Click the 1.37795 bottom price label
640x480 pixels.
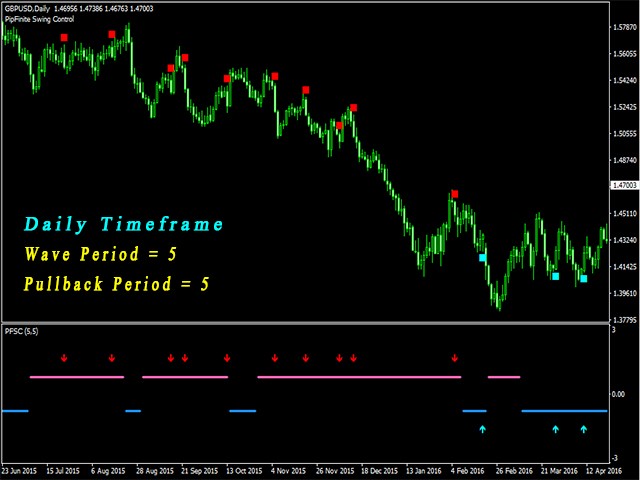coord(625,320)
